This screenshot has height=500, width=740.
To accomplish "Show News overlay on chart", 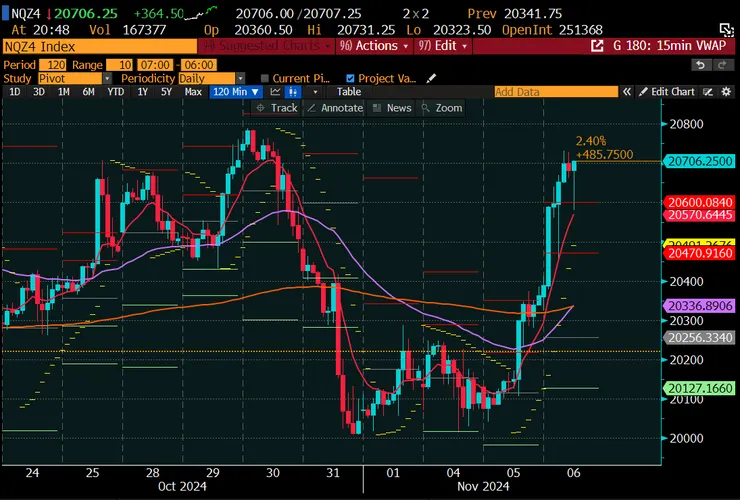I will point(393,108).
